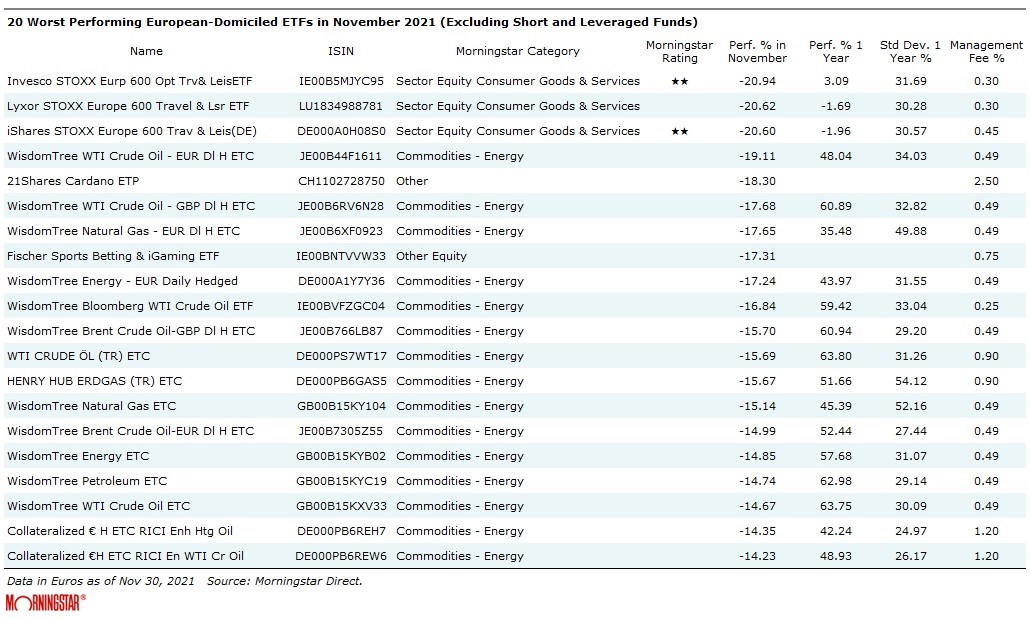Select the WisdomTree Petroleum ETC fund name
Image resolution: width=1030 pixels, height=618 pixels.
(87, 481)
